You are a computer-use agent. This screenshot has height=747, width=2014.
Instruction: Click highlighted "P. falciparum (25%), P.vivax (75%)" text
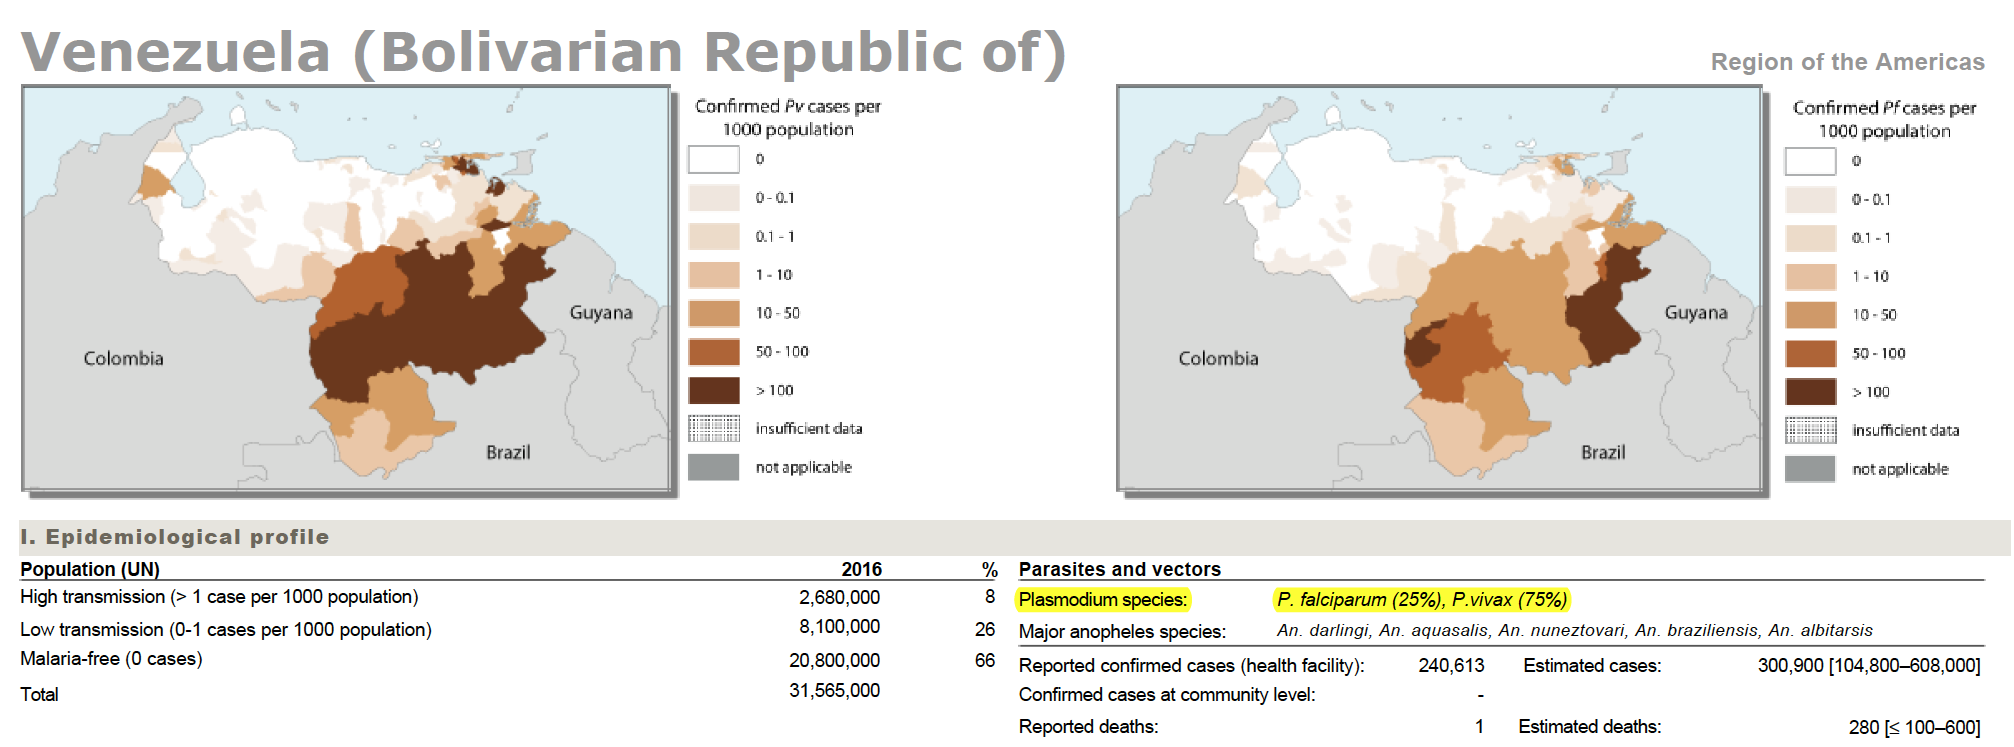(1421, 600)
